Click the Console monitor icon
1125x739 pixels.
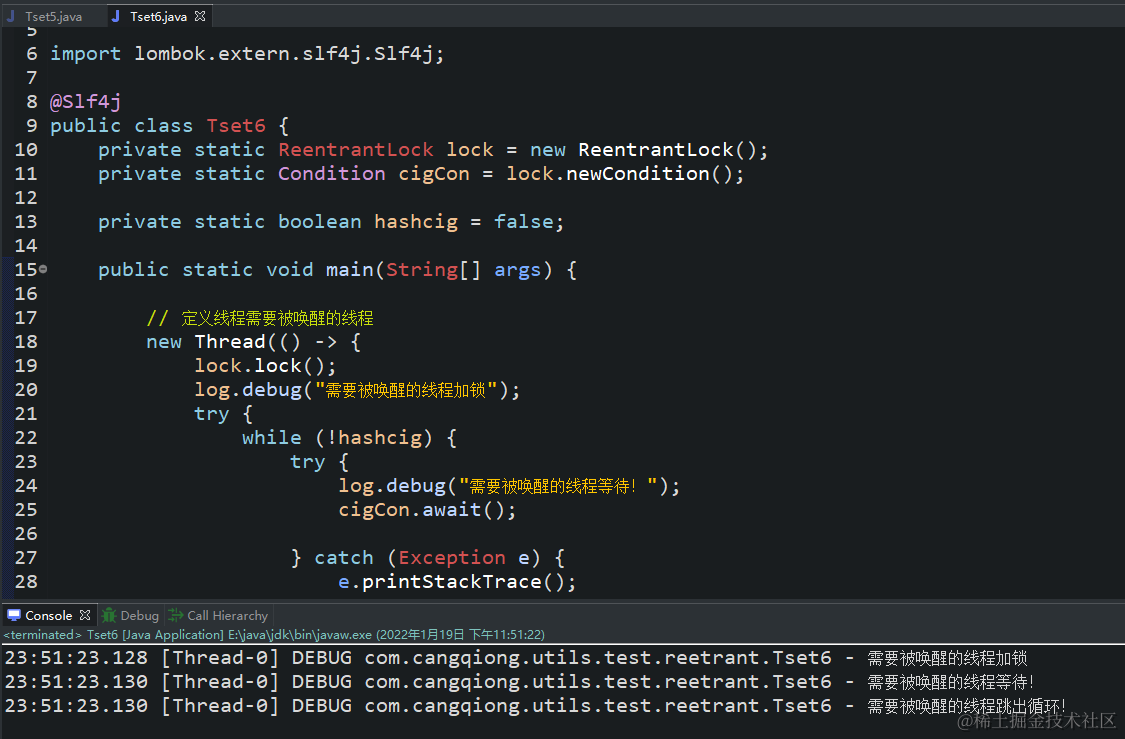click(14, 615)
